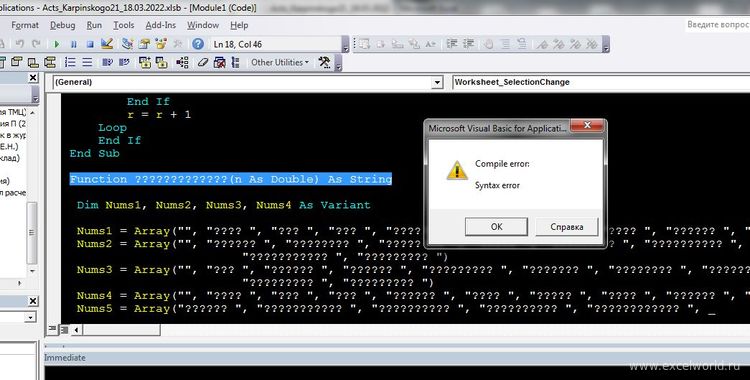Open the Other Utilities dropdown
Image resolution: width=750 pixels, height=380 pixels.
[280, 62]
